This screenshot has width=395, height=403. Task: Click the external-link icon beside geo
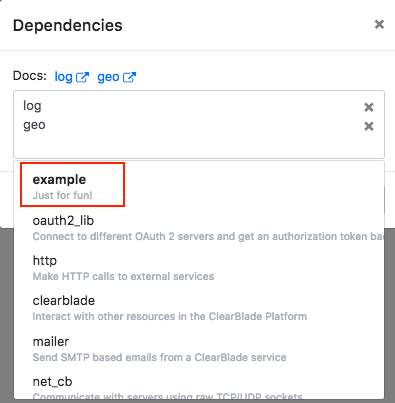[129, 77]
